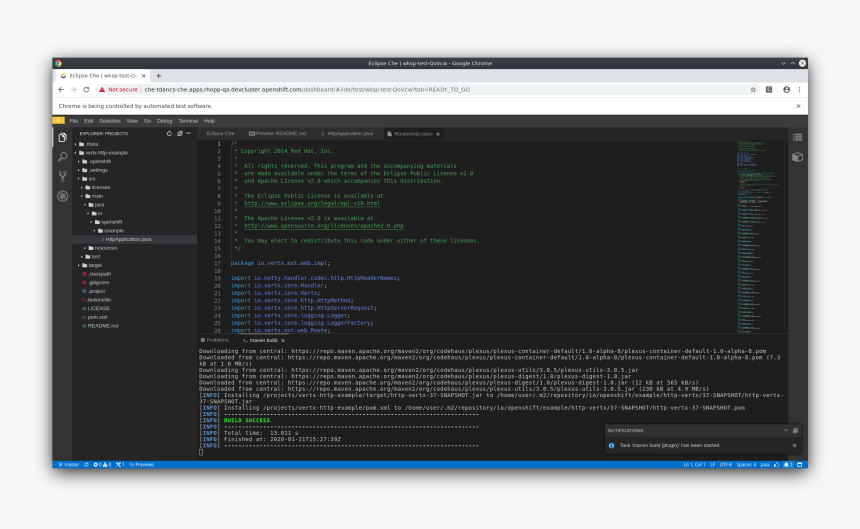The width and height of the screenshot is (860, 529).
Task: Open Chrome profile account icon
Action: [x=787, y=89]
